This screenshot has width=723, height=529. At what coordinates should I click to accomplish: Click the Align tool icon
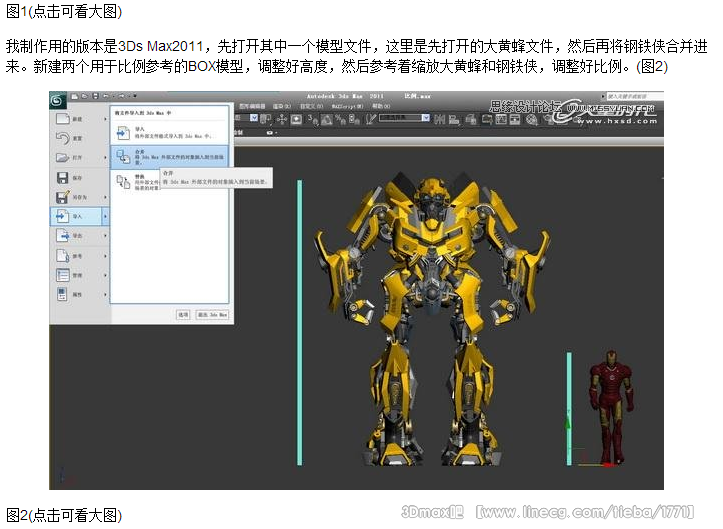[x=454, y=120]
